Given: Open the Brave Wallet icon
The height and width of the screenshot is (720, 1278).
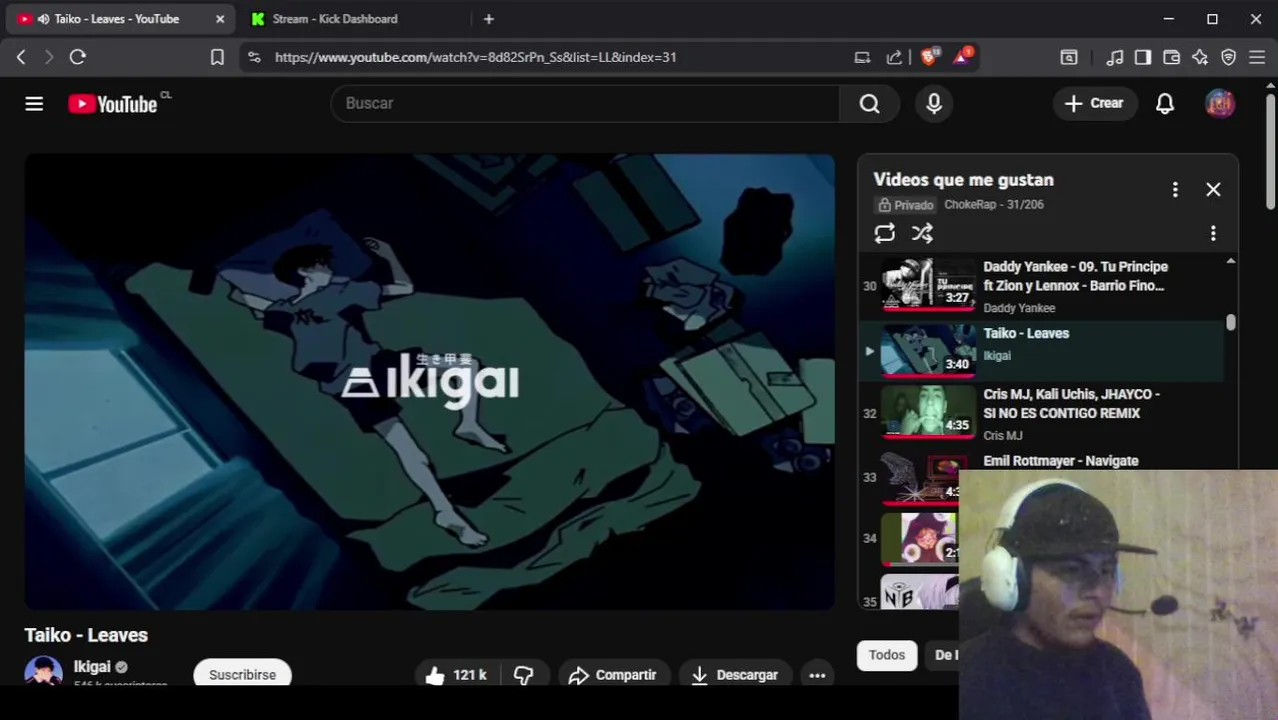Looking at the screenshot, I should 1171,57.
